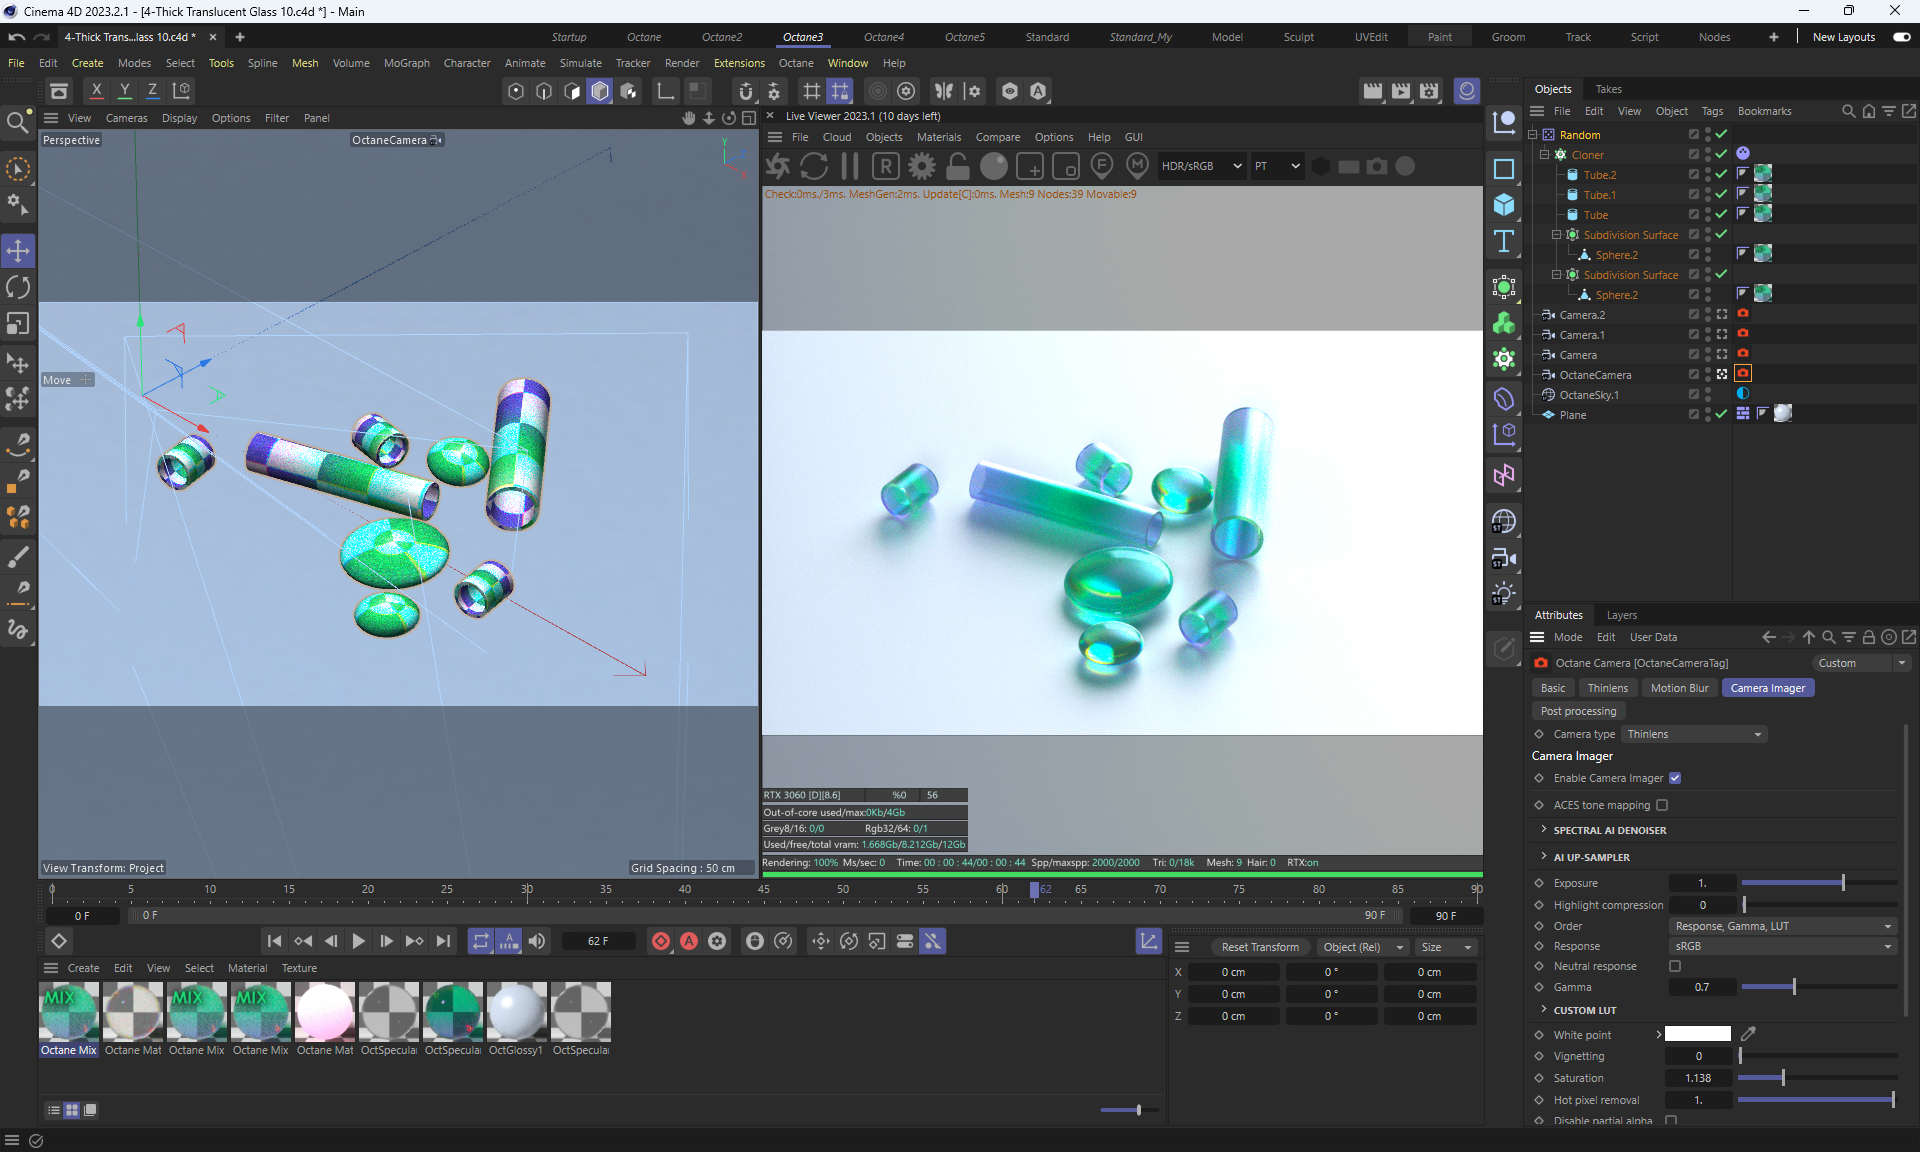Click the White point color swatch

click(x=1697, y=1034)
